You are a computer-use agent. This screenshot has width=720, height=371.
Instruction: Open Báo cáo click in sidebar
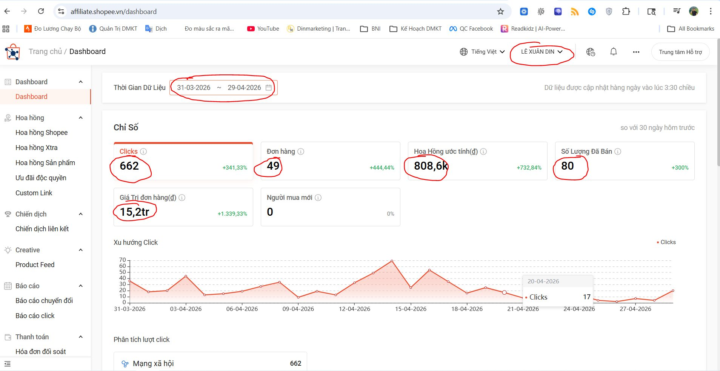click(35, 316)
